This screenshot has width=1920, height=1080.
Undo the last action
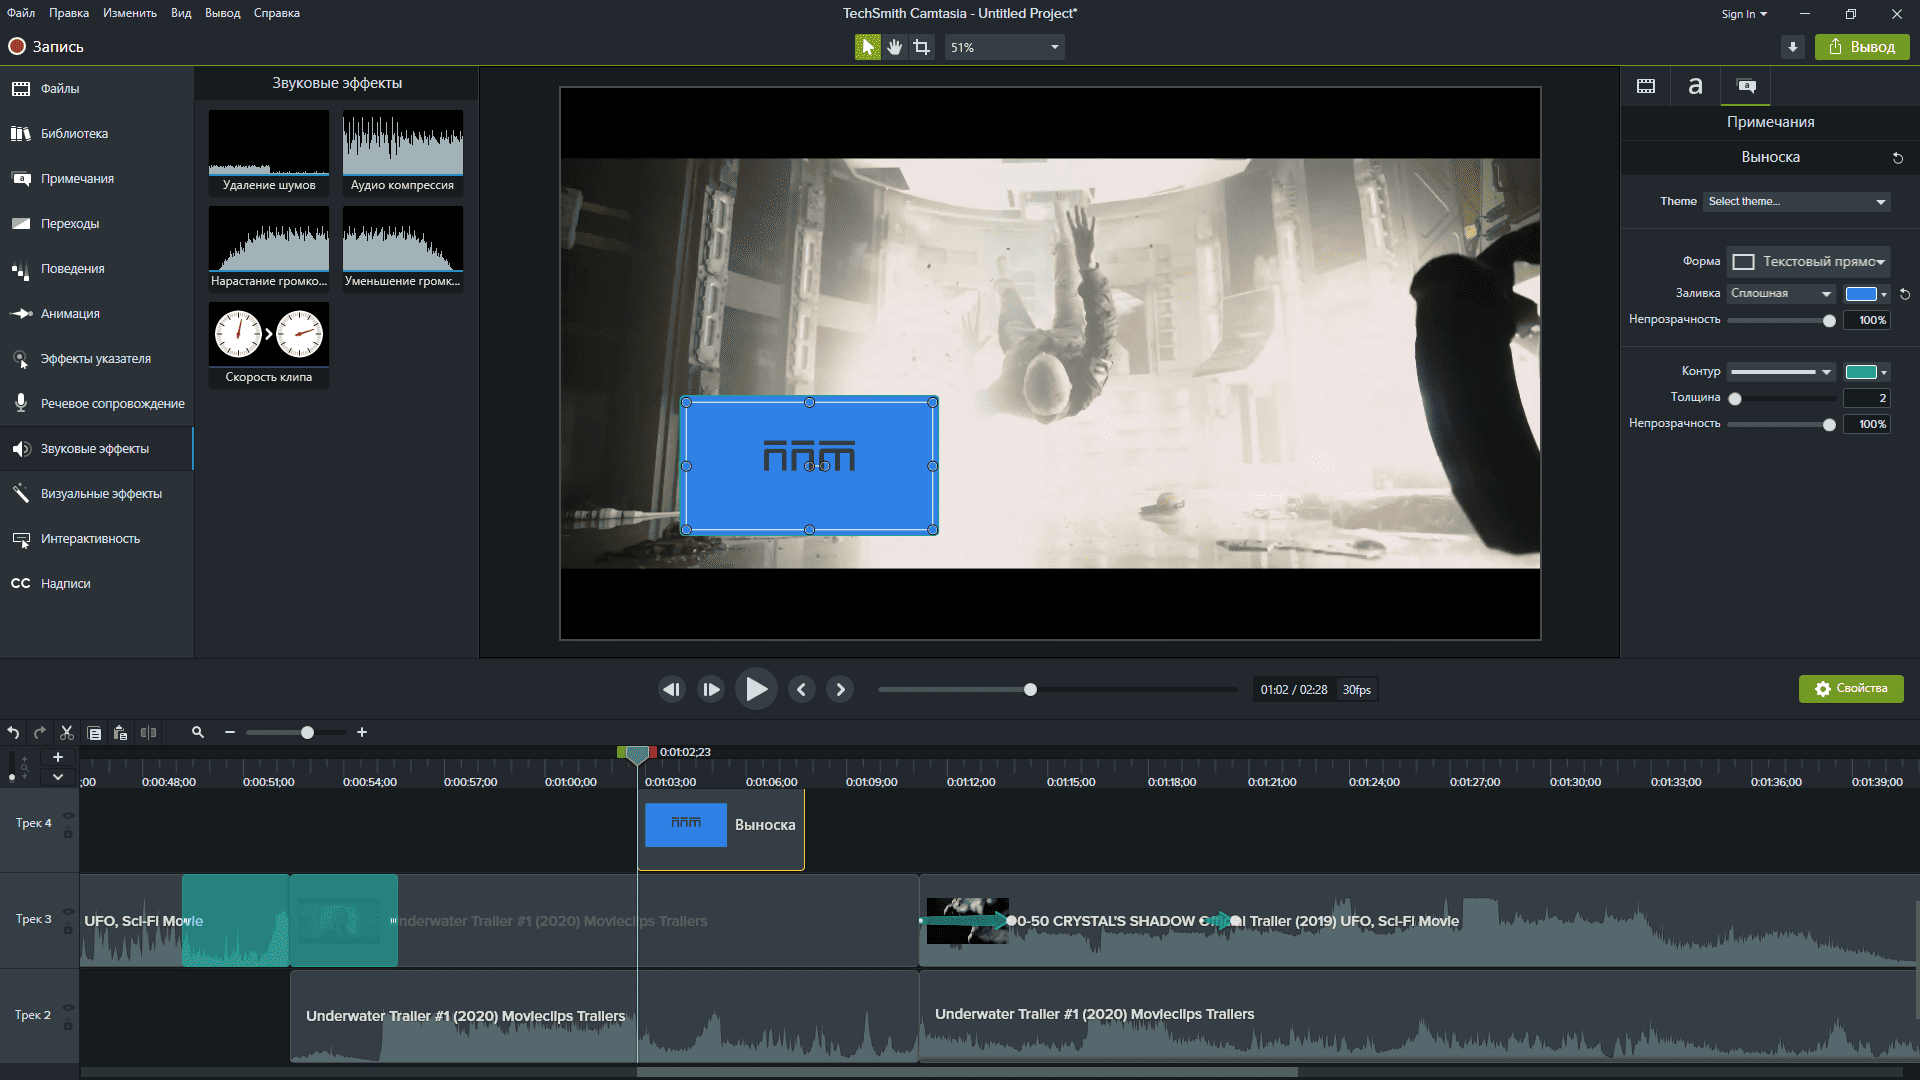click(x=13, y=733)
